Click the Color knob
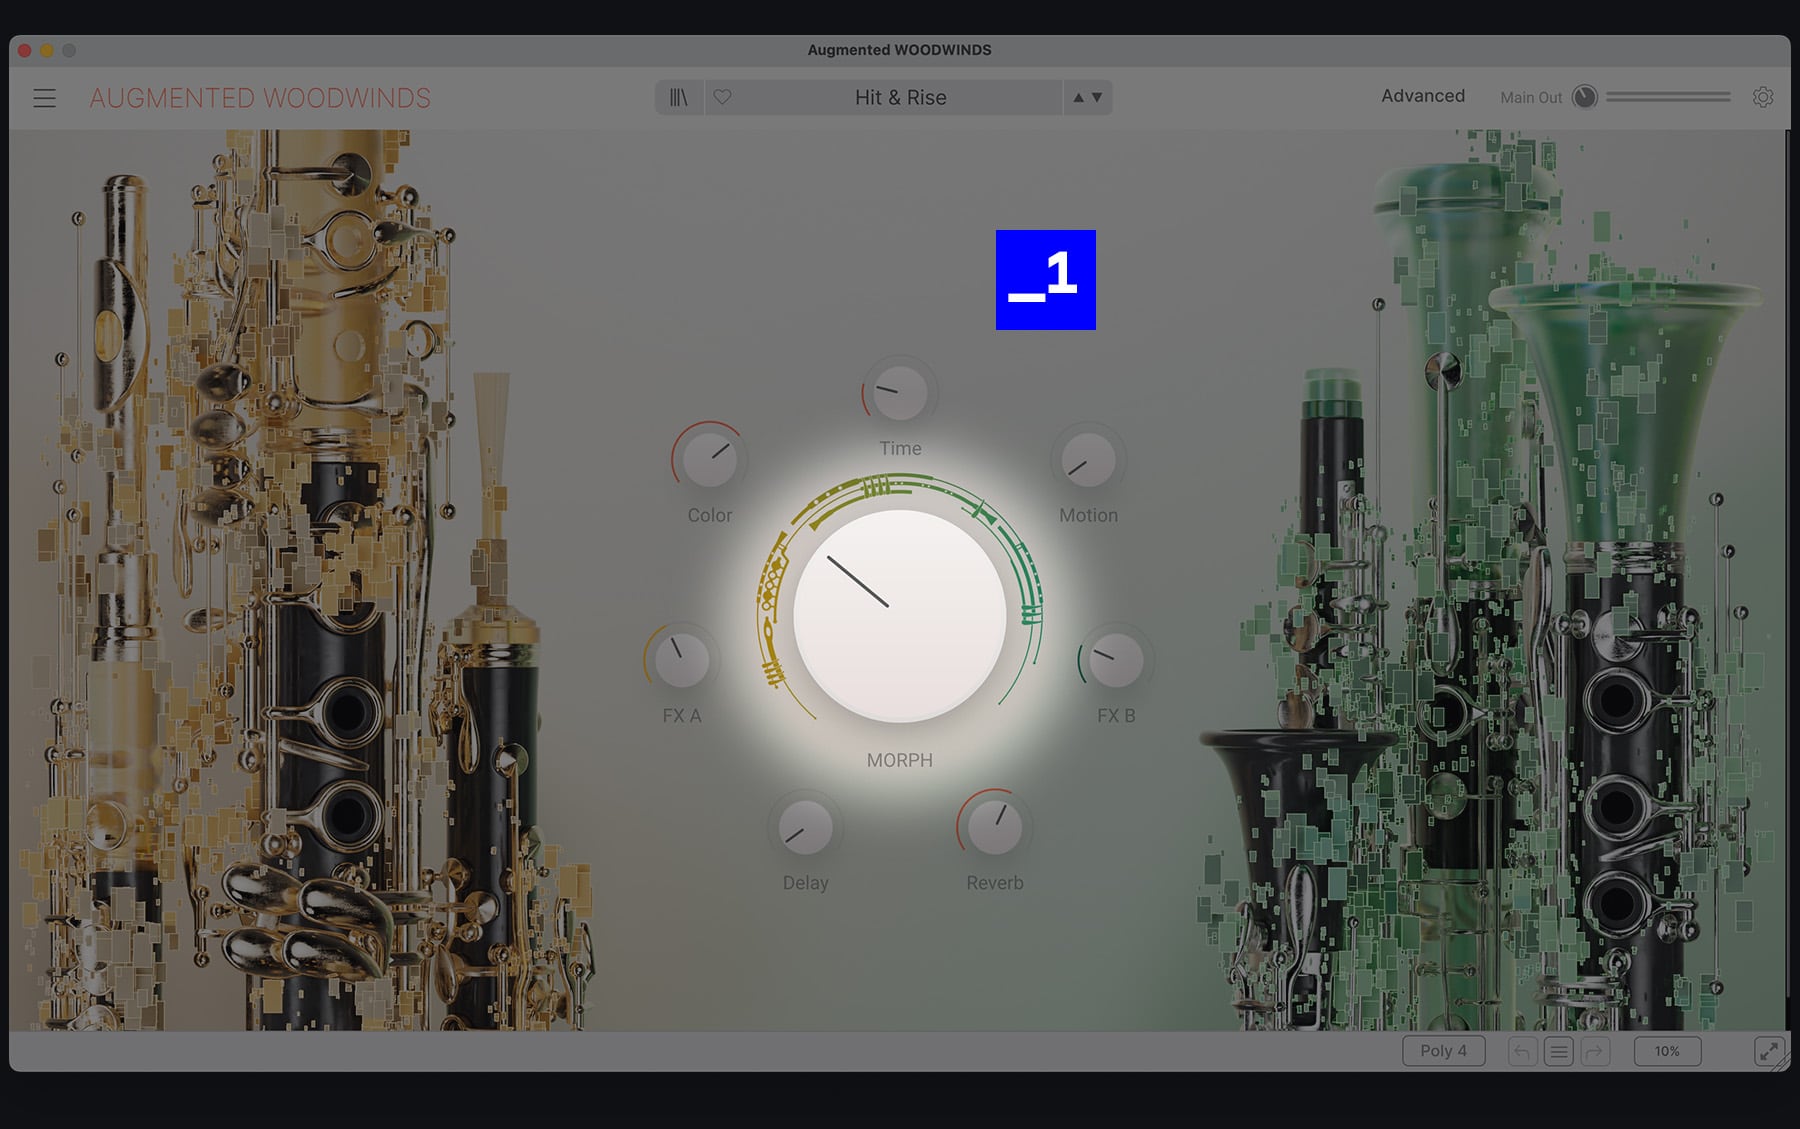The image size is (1800, 1129). (709, 459)
